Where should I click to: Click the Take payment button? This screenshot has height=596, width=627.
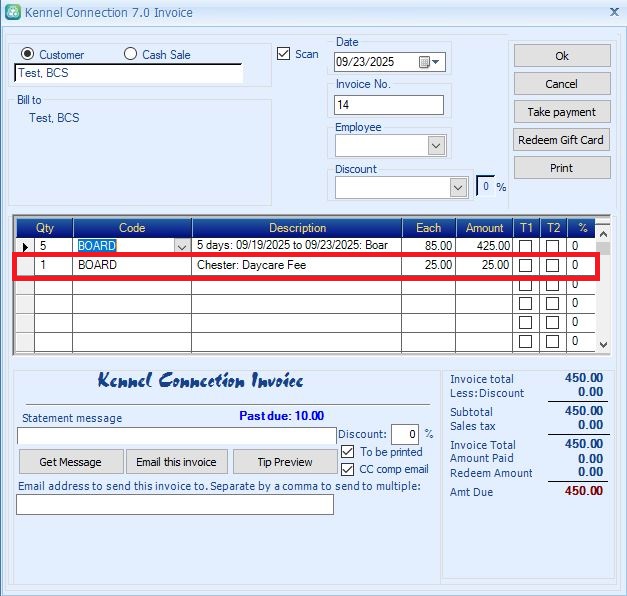pos(562,112)
